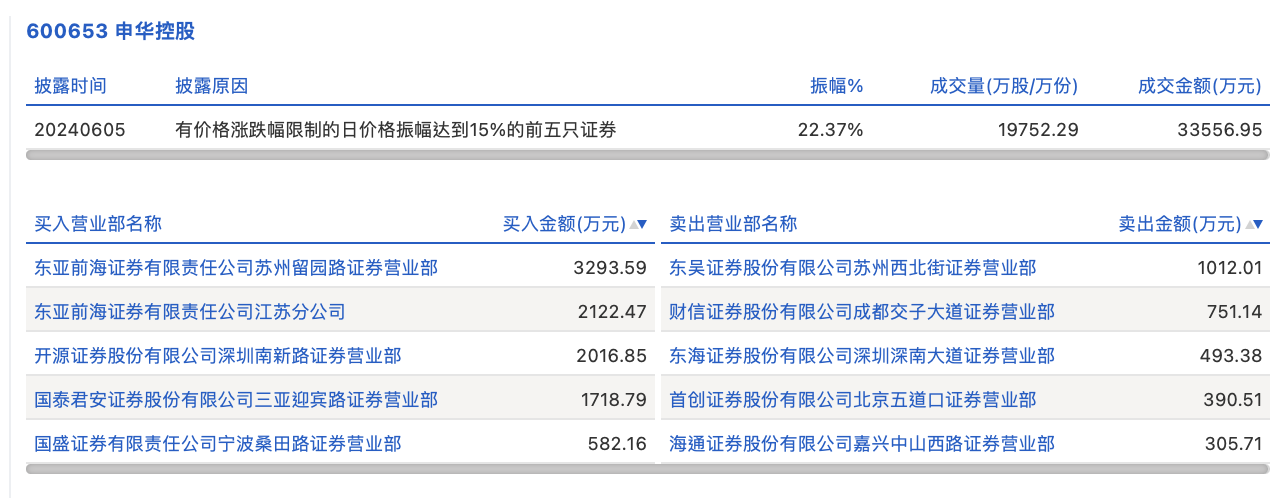Viewport: 1284px width, 498px height.
Task: Open 东海证券 深圳深南大道证券营业部 link
Action: coord(862,356)
